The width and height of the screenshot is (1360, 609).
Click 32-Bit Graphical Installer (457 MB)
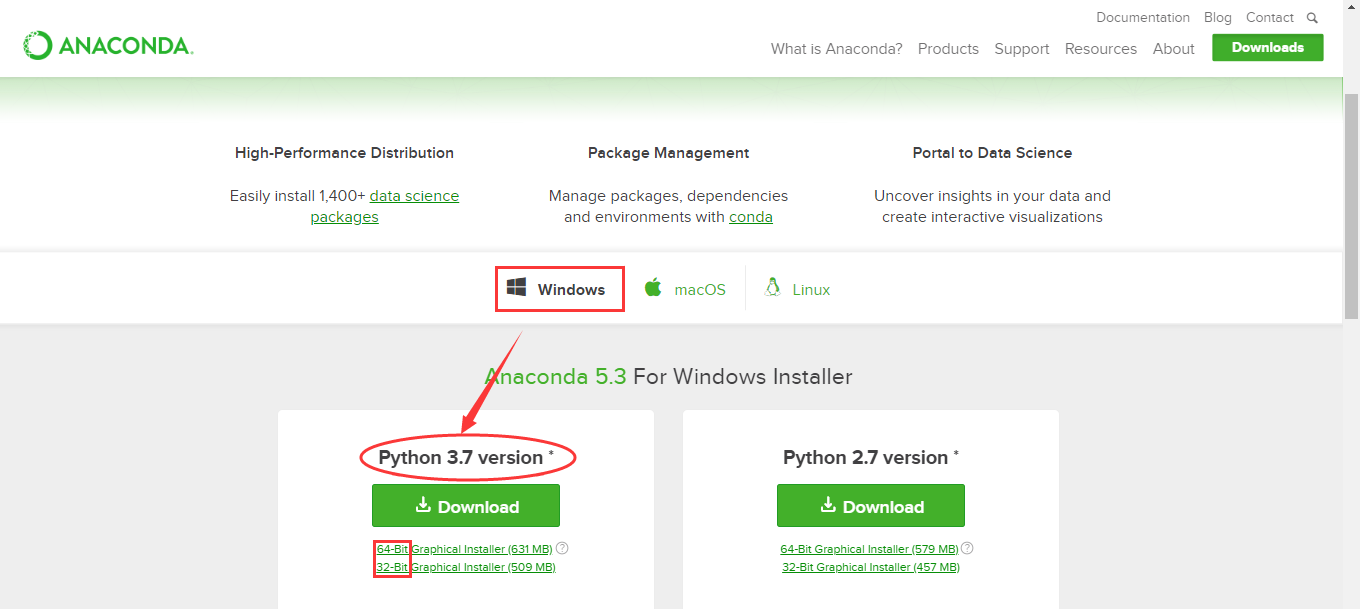(x=871, y=567)
